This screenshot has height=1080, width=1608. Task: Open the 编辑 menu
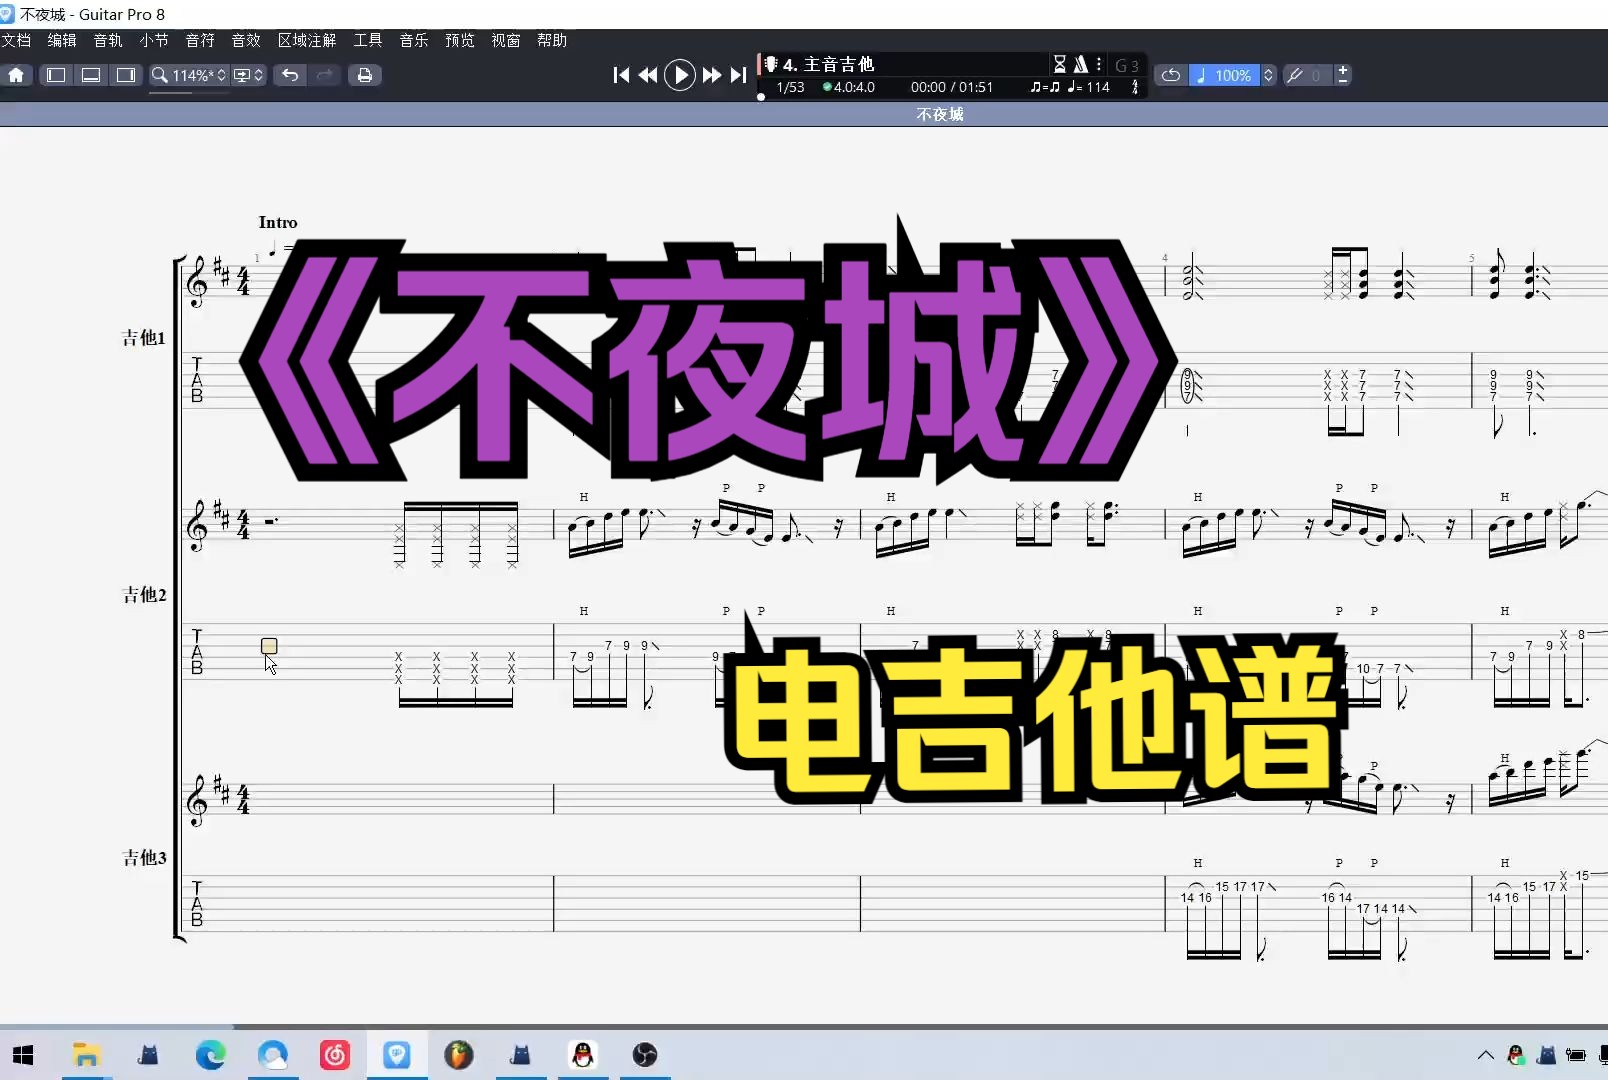tap(62, 40)
